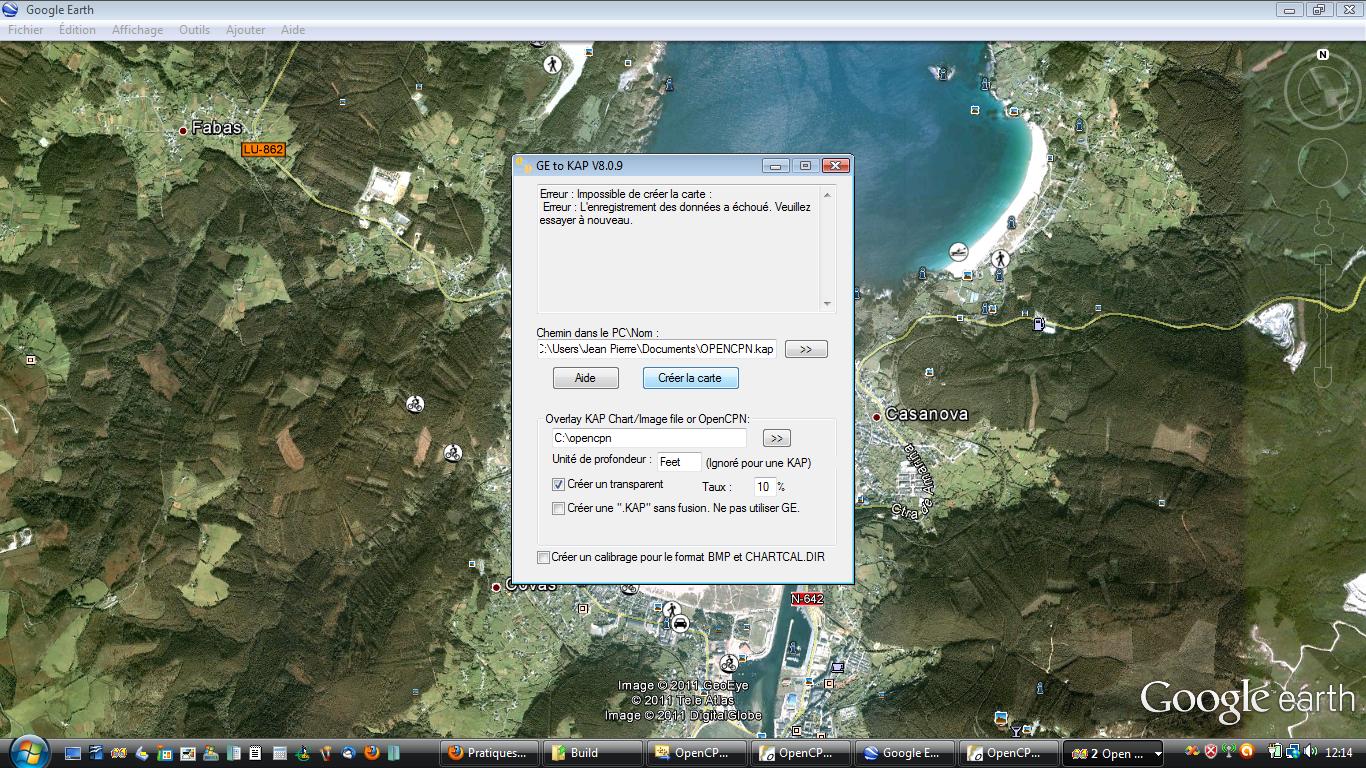Screen dimensions: 1366x768
Task: Open the Ajouter menu
Action: click(x=245, y=30)
